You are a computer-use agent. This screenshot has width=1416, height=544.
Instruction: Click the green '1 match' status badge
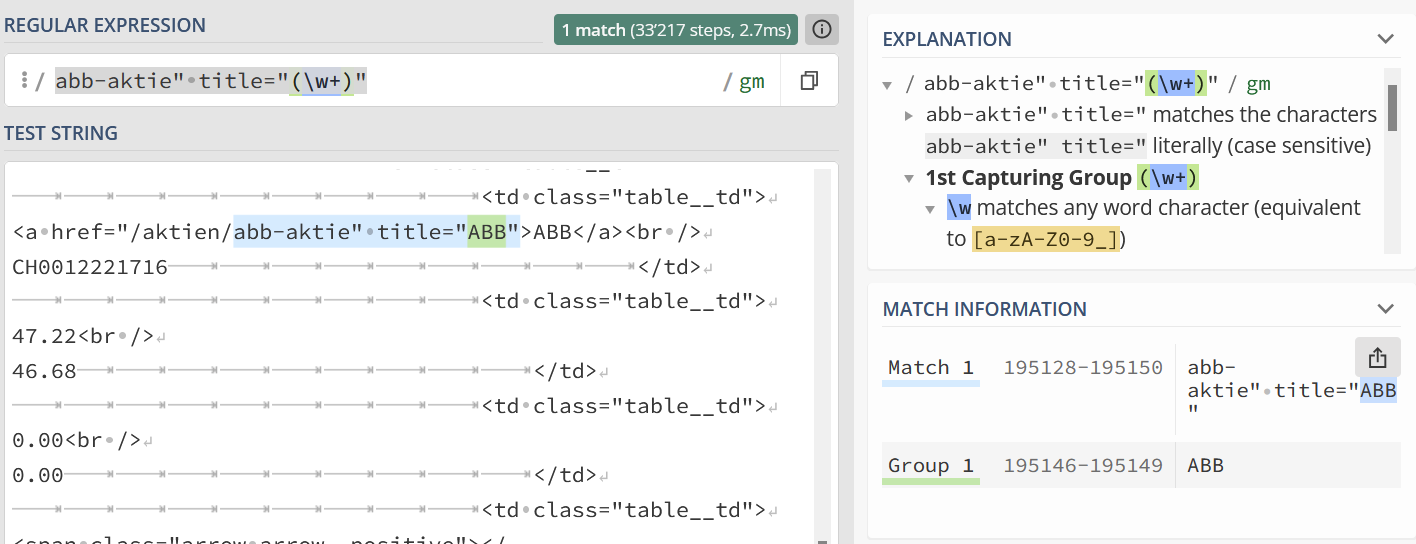(677, 30)
